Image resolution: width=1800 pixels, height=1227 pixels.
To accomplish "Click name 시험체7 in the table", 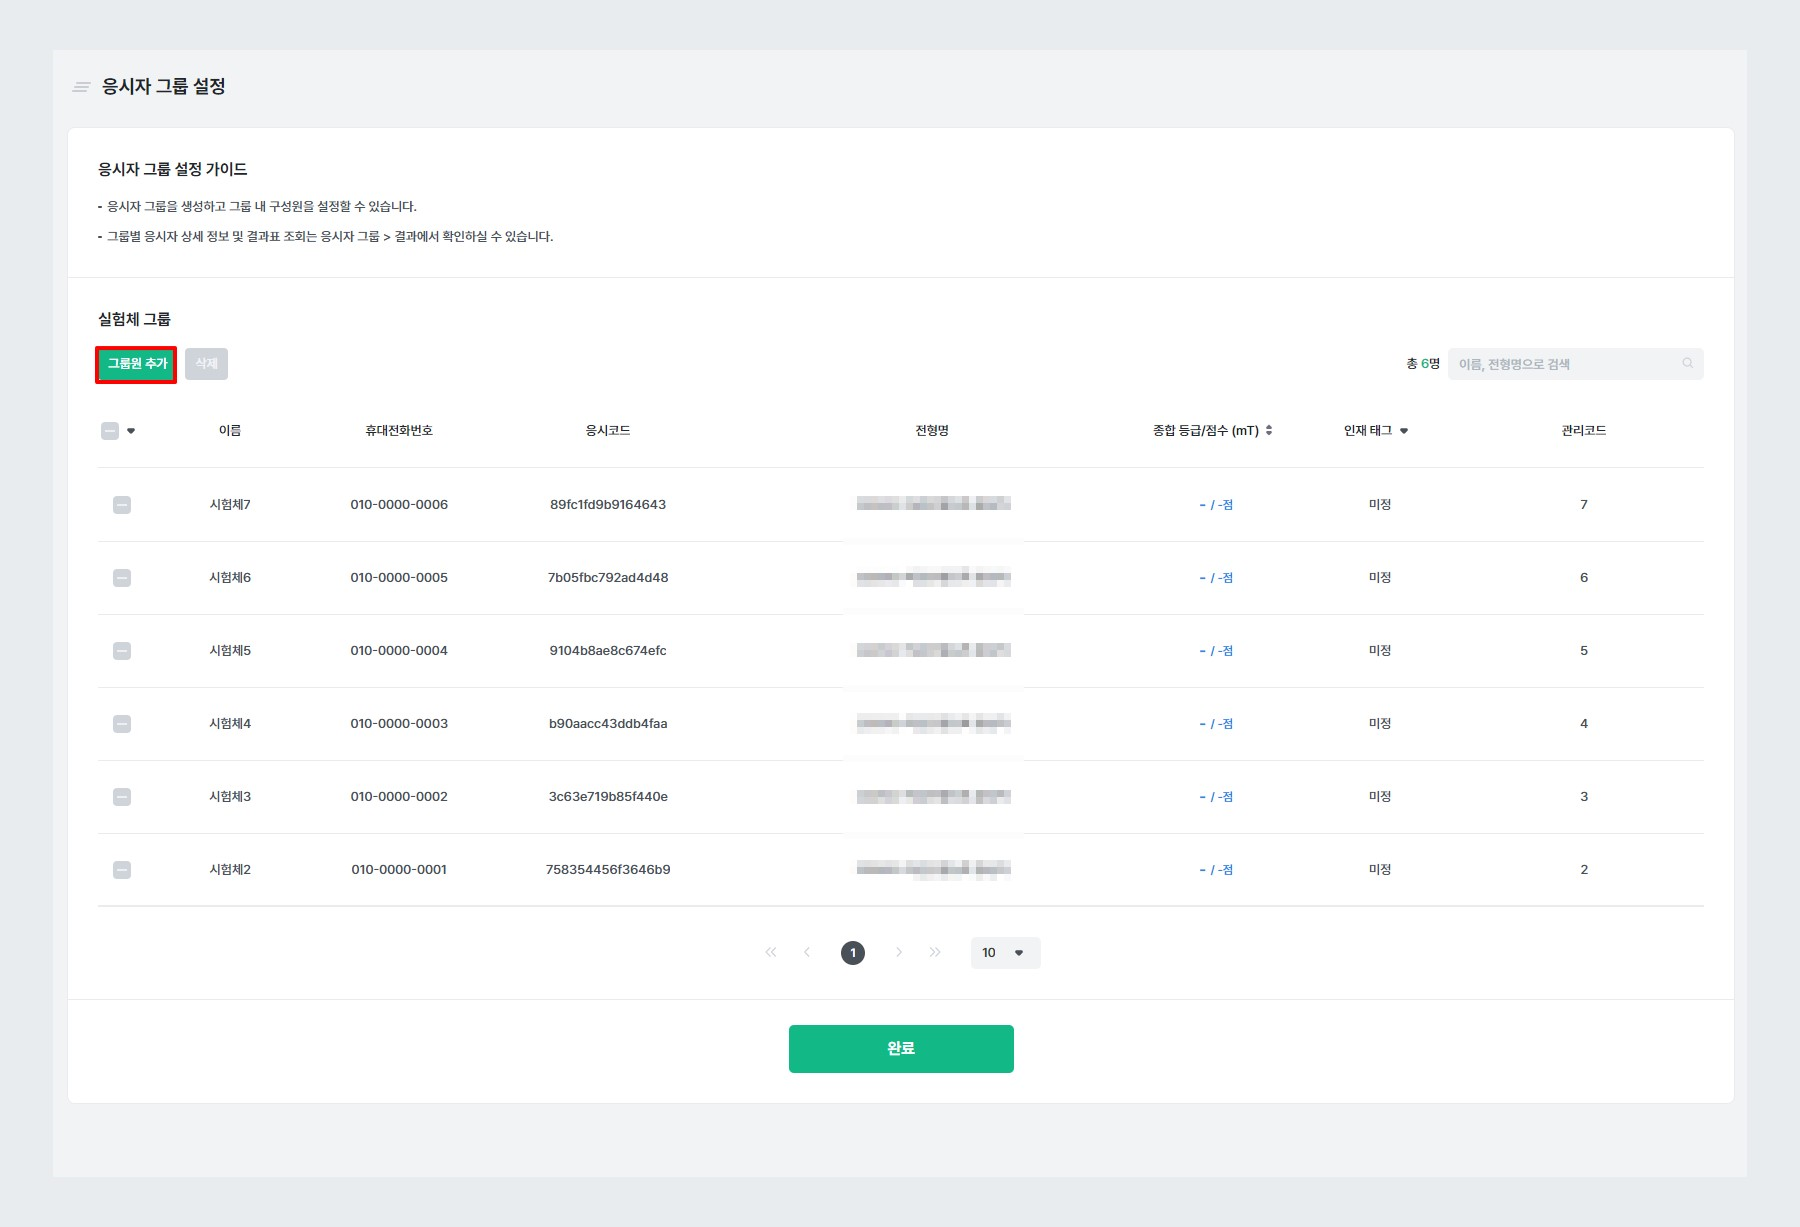I will coord(230,505).
